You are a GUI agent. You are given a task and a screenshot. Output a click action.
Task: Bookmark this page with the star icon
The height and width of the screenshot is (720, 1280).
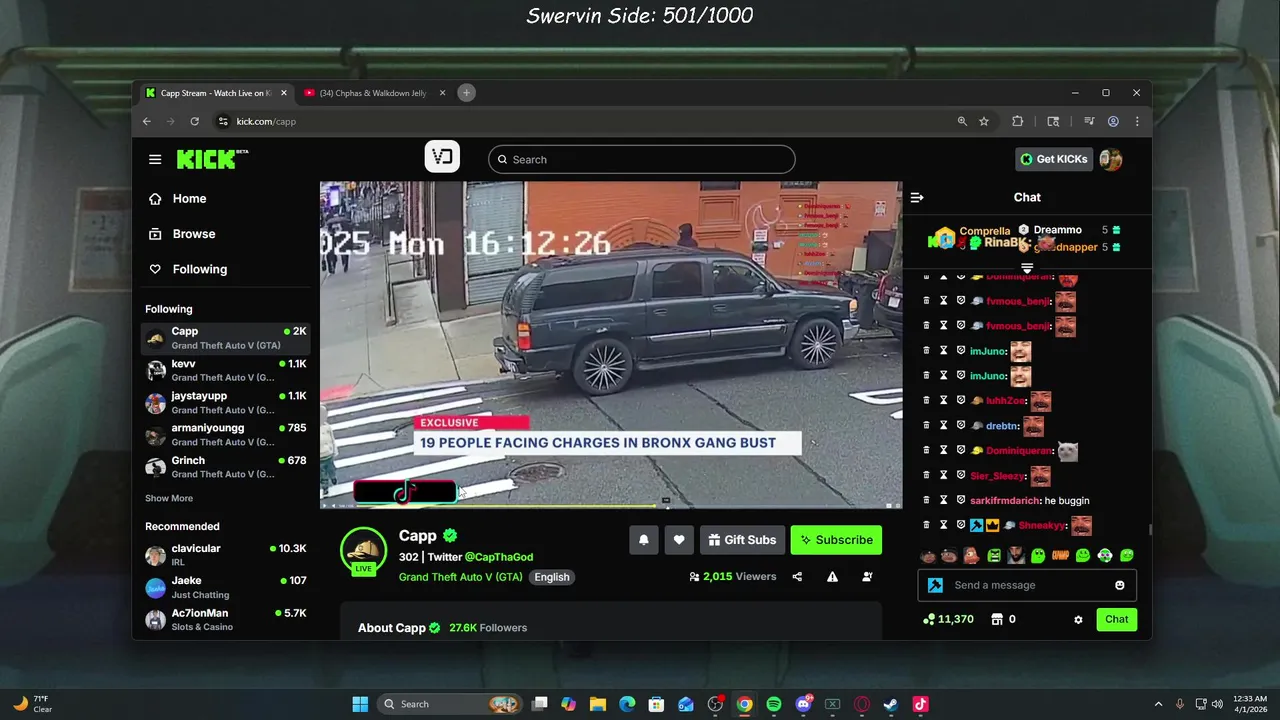[984, 121]
